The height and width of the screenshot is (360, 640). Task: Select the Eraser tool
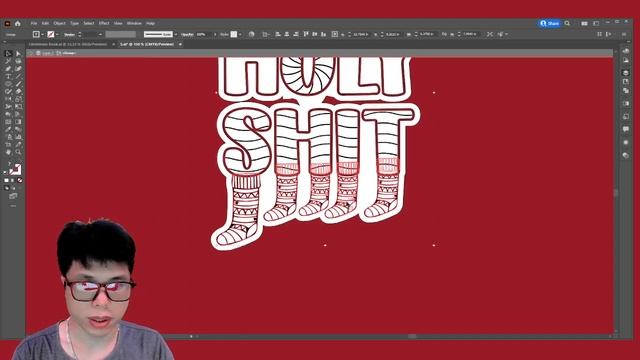tap(18, 91)
